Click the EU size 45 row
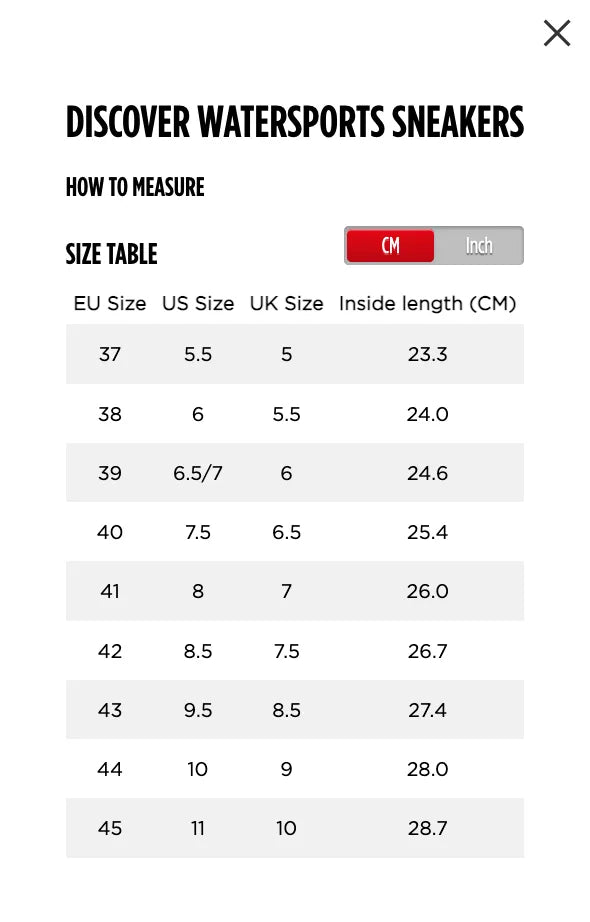 click(295, 828)
